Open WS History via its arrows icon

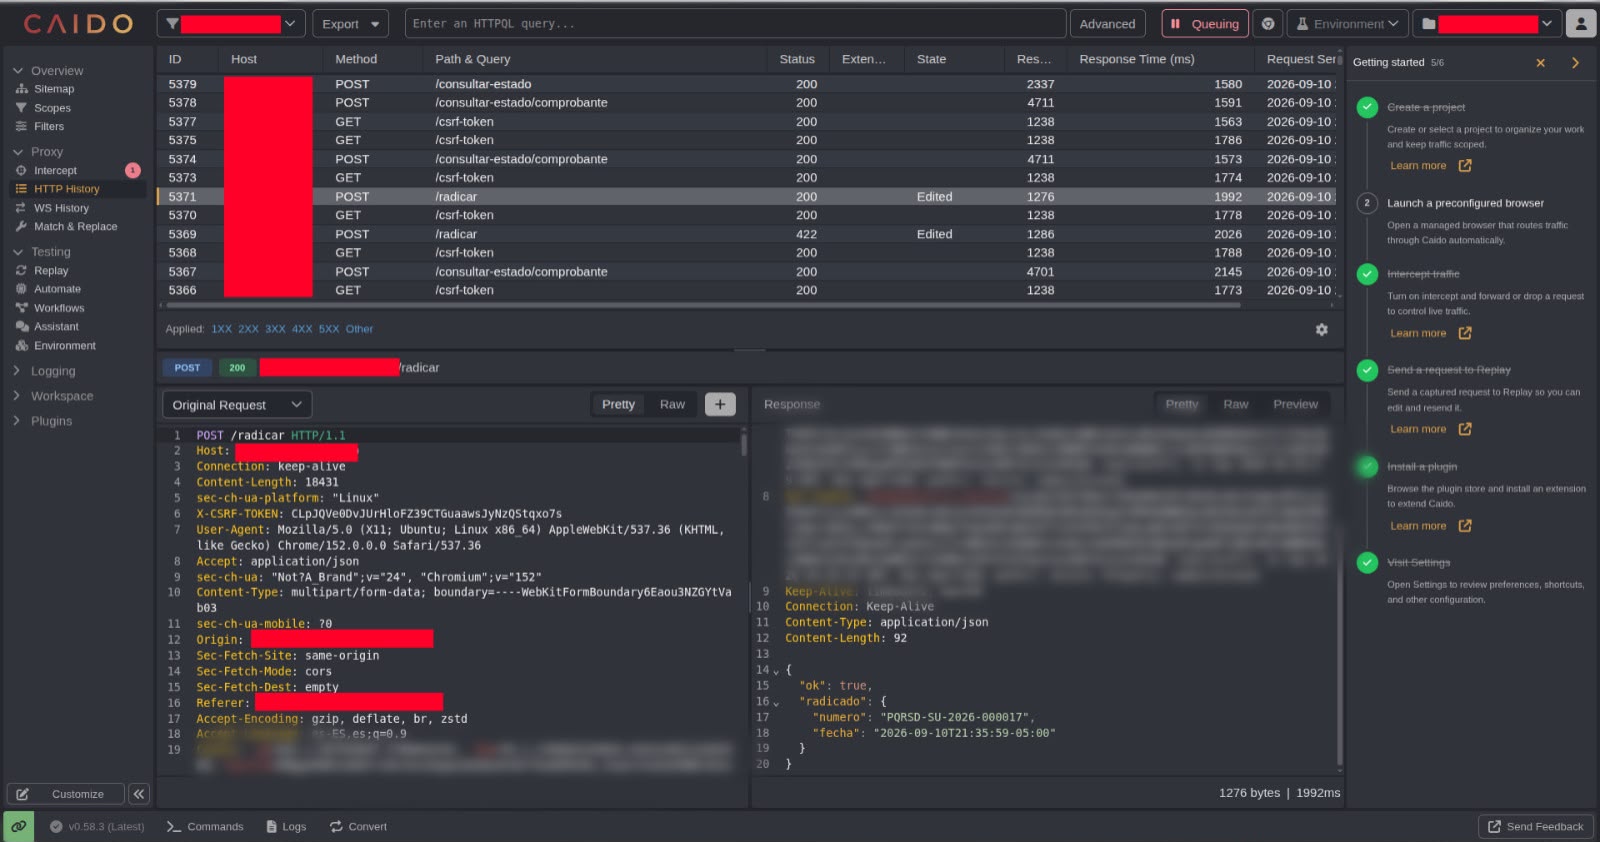pos(21,208)
